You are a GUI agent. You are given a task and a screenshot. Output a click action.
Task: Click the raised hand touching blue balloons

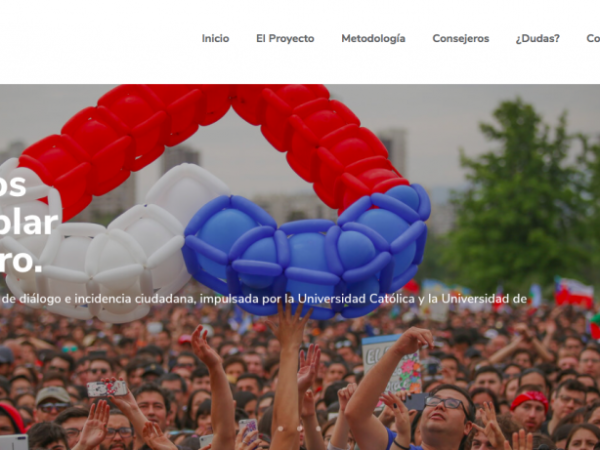(289, 325)
